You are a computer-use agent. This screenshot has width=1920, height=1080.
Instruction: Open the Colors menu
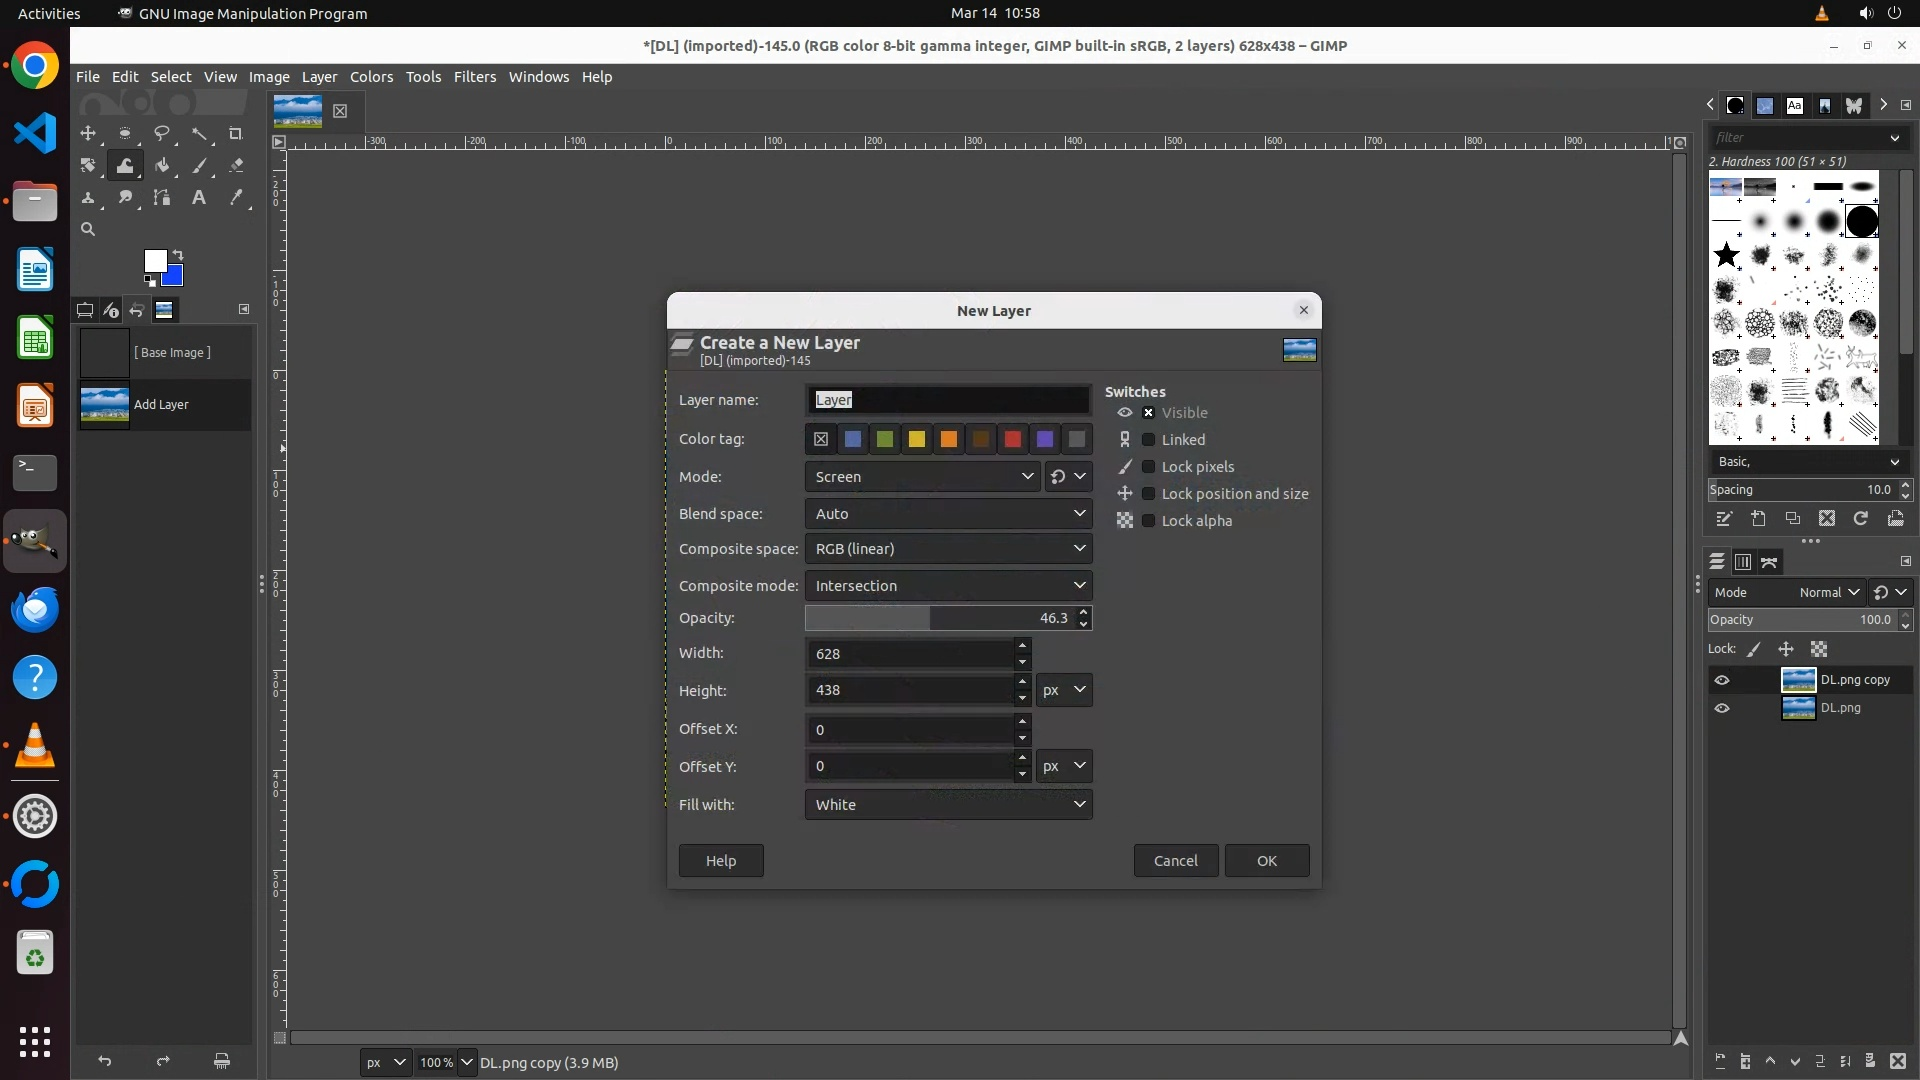[371, 77]
